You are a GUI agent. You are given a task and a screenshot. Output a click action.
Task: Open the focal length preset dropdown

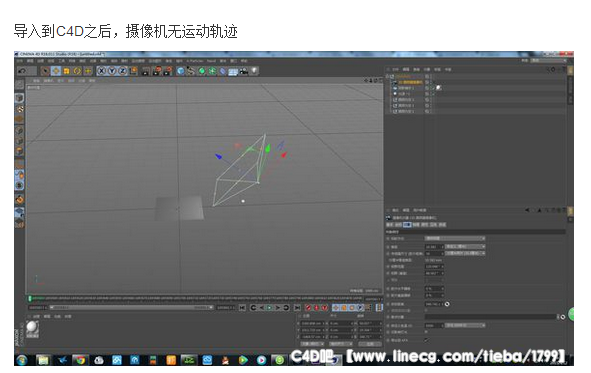[x=465, y=247]
